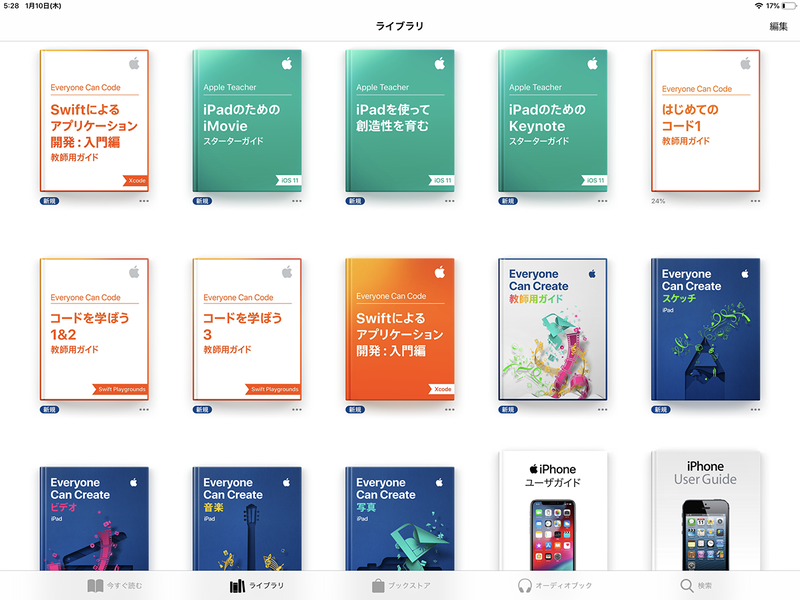Open Everyone Can Create 音楽 book

coord(247,518)
